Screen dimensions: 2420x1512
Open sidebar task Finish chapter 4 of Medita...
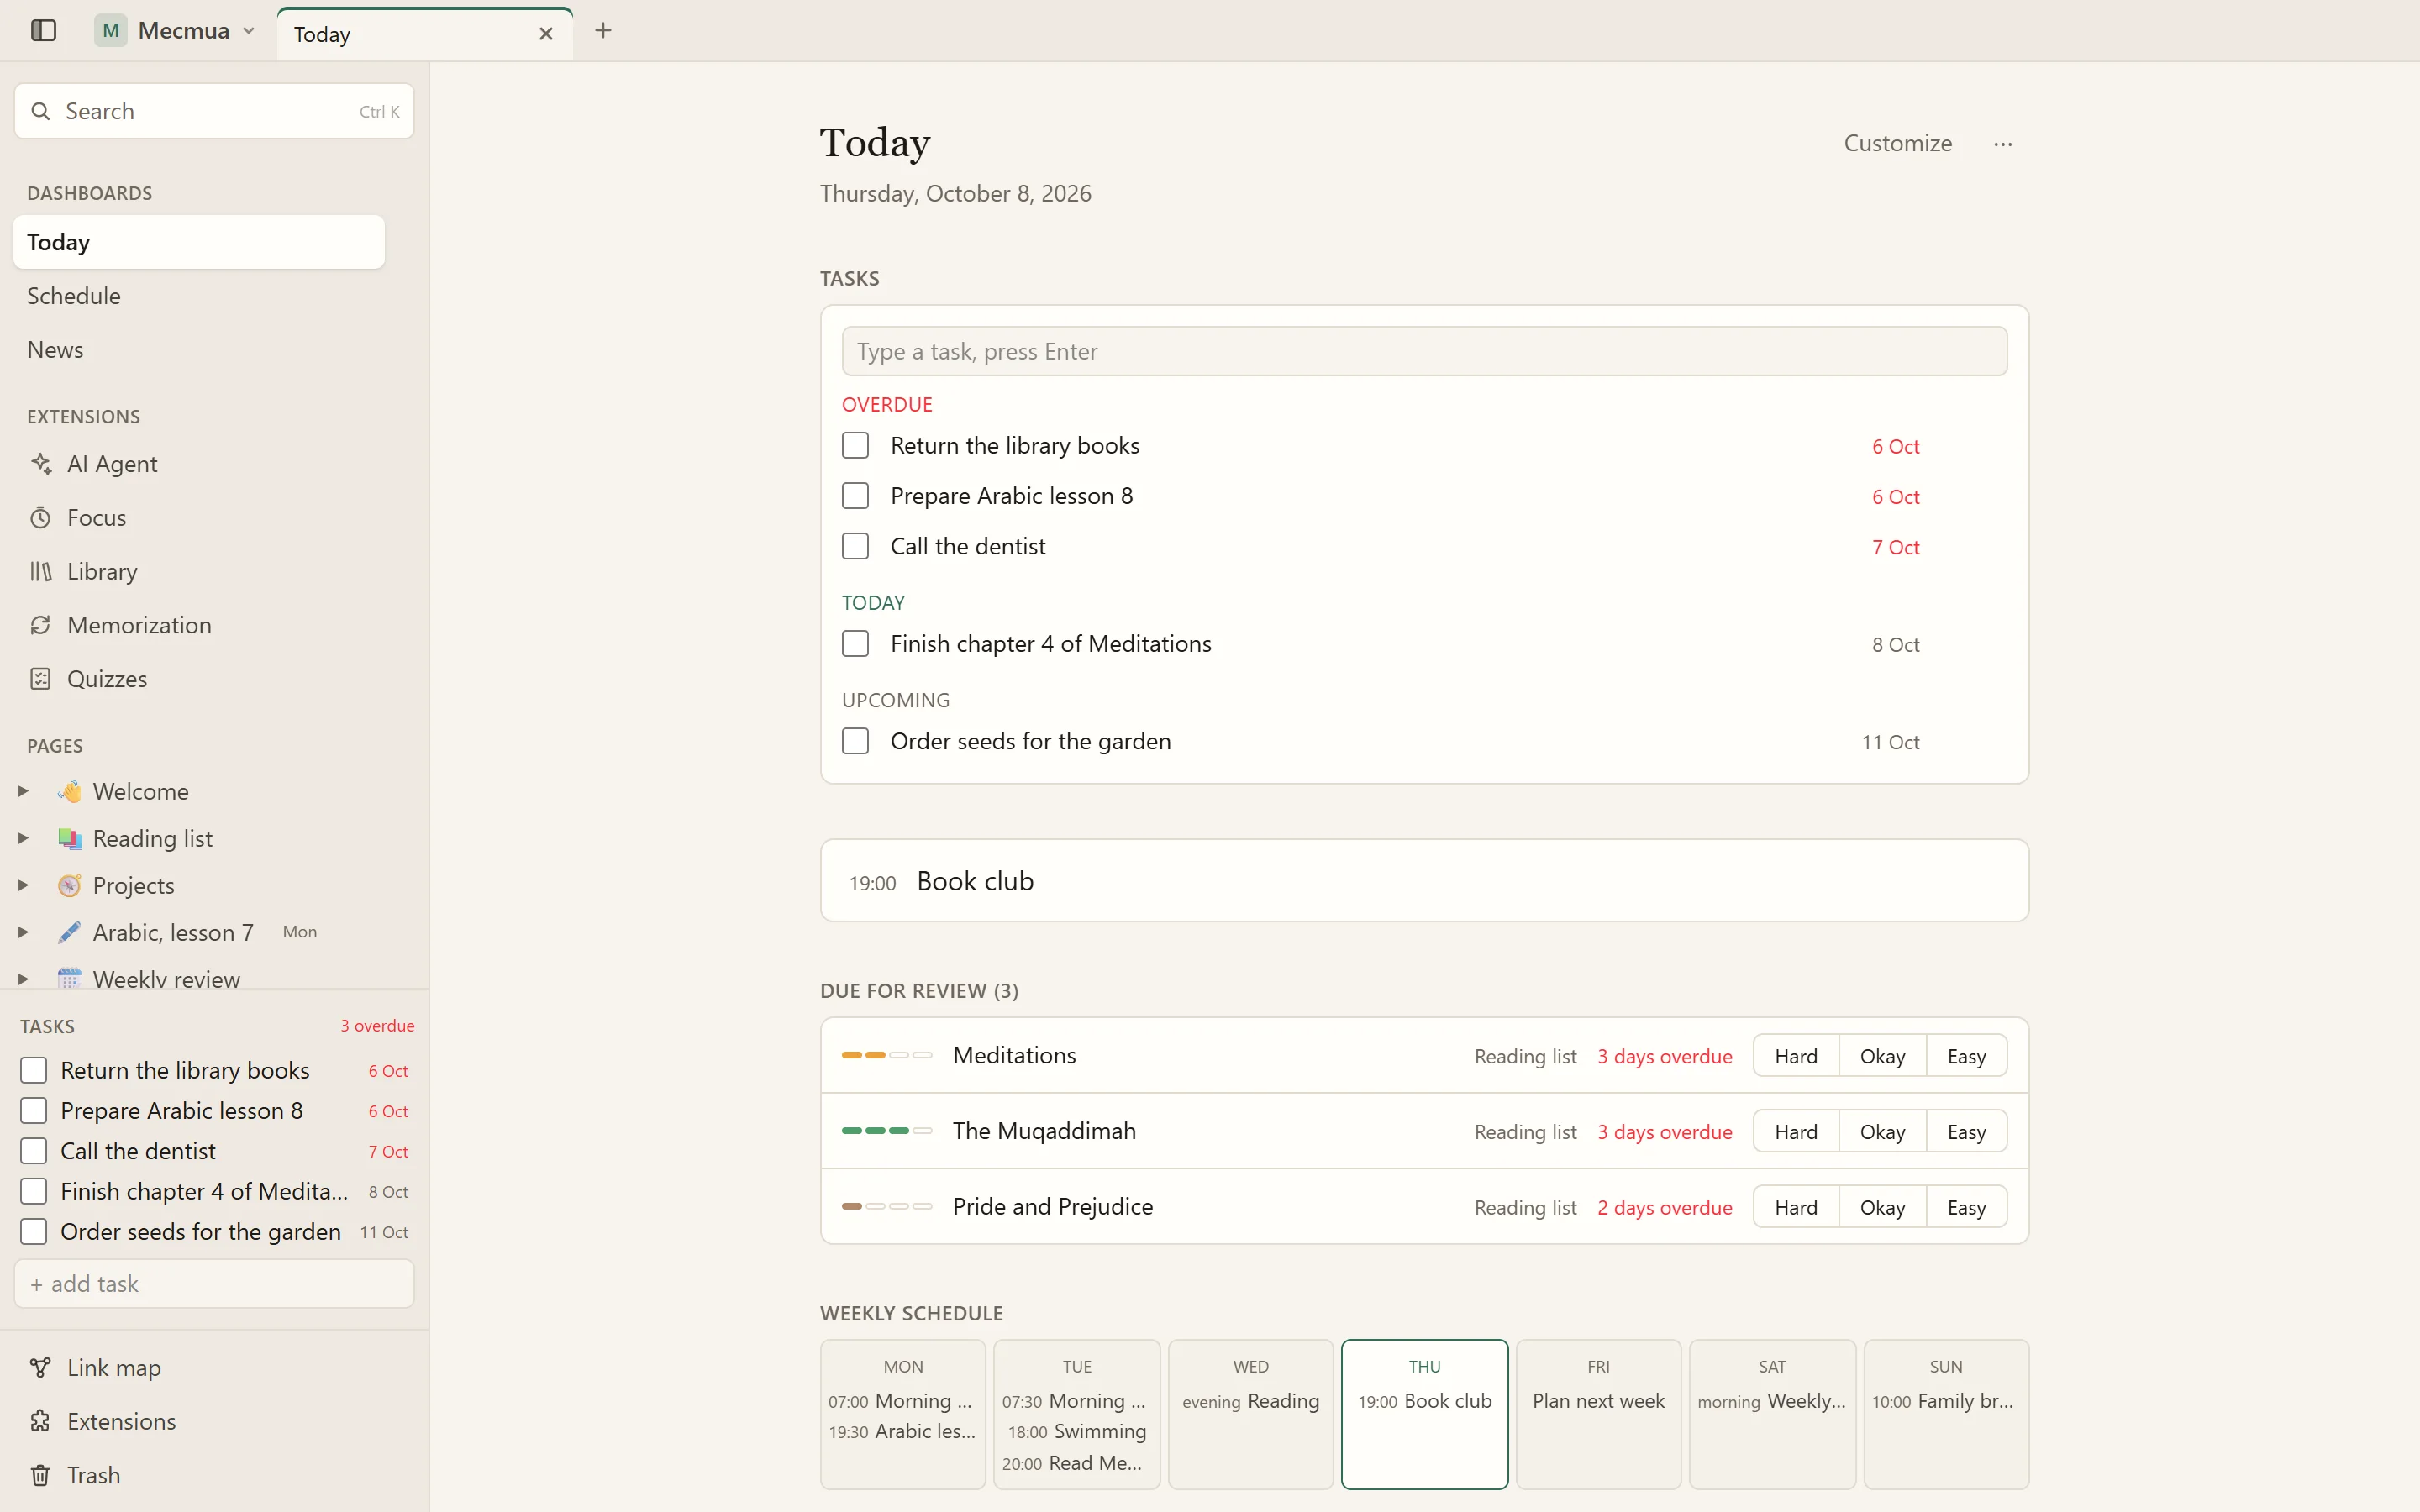[204, 1191]
